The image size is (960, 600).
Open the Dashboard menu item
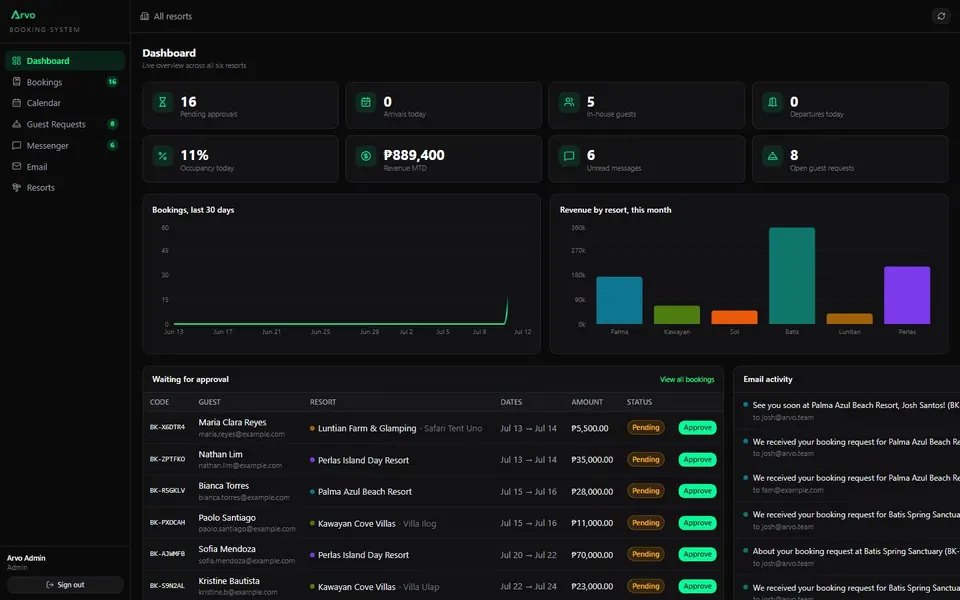click(65, 61)
